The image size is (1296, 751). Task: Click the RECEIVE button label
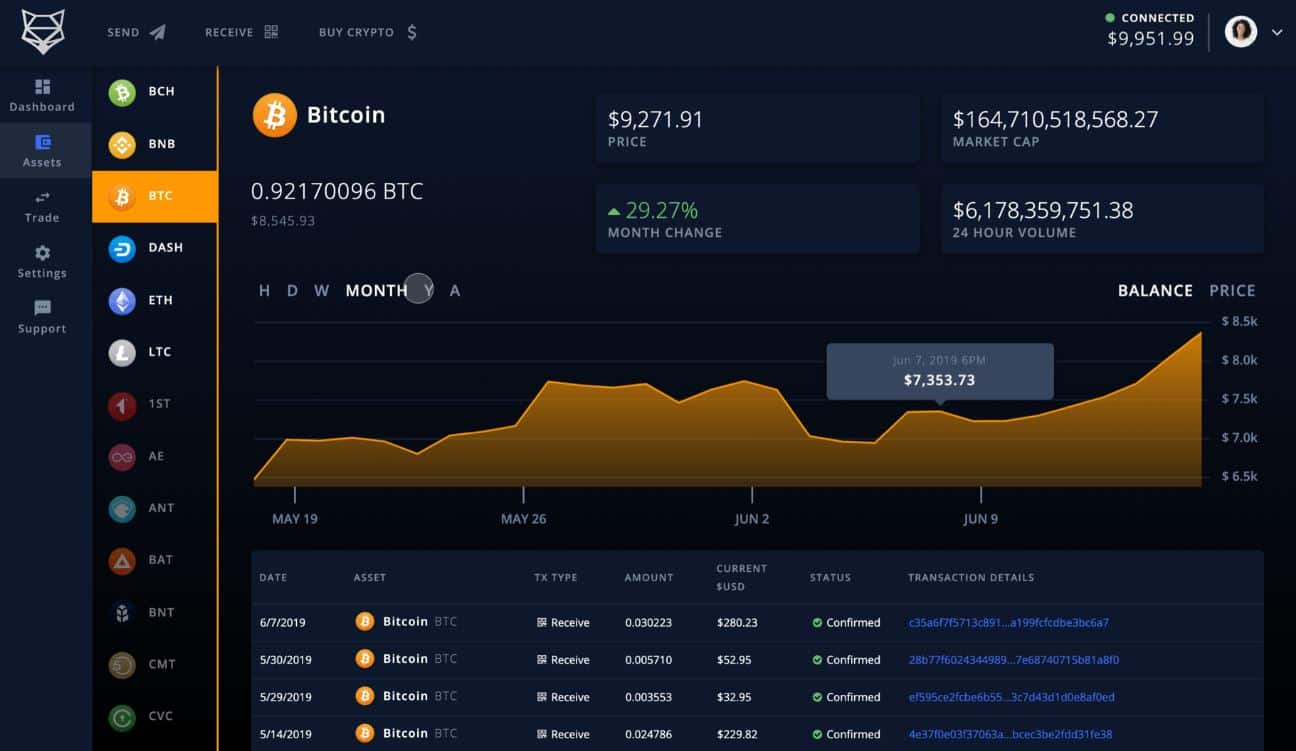tap(229, 33)
